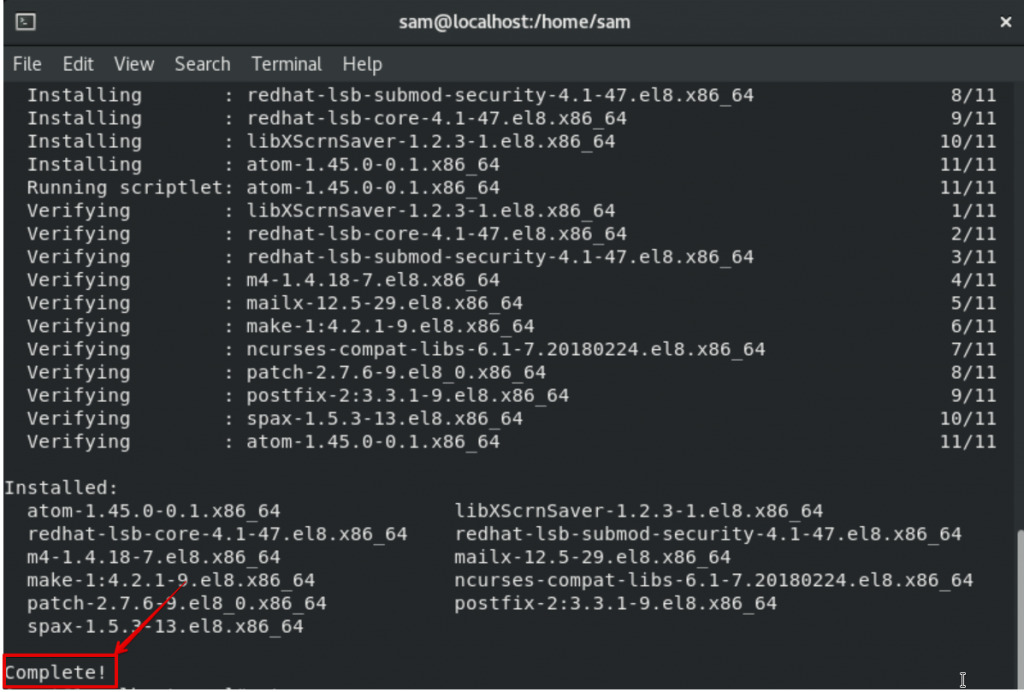
Task: Click spax-1.5.3-13 in the Installed list
Action: tap(165, 626)
